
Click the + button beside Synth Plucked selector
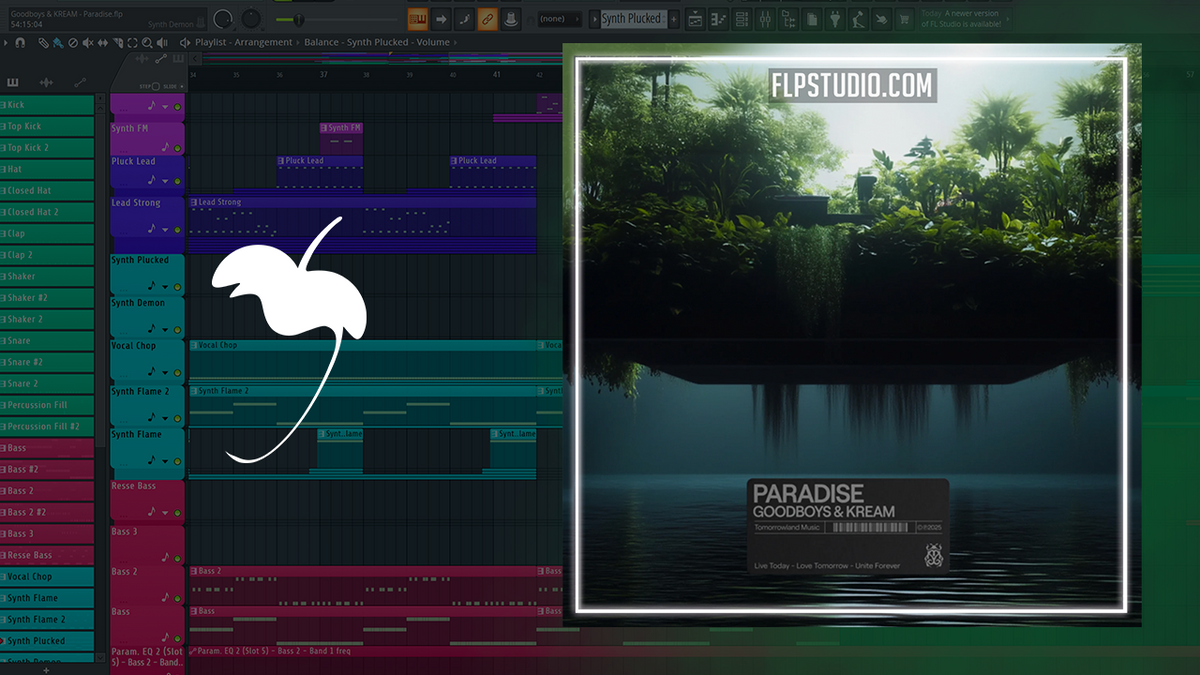(x=673, y=18)
